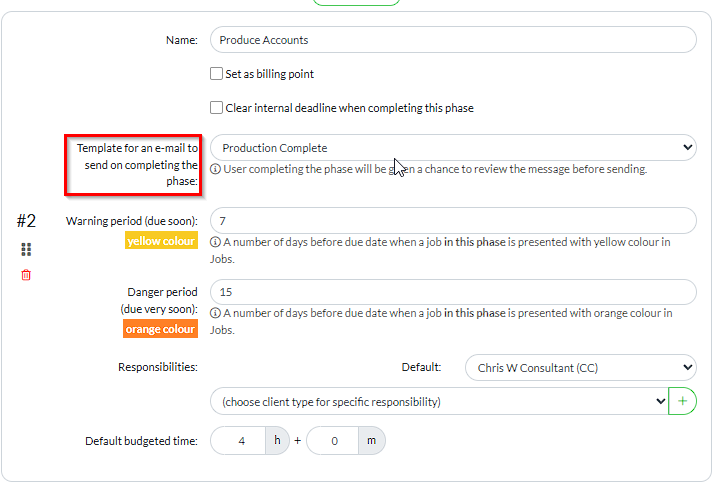Add specific responsibility with green plus icon
This screenshot has width=718, height=485.
tap(683, 401)
